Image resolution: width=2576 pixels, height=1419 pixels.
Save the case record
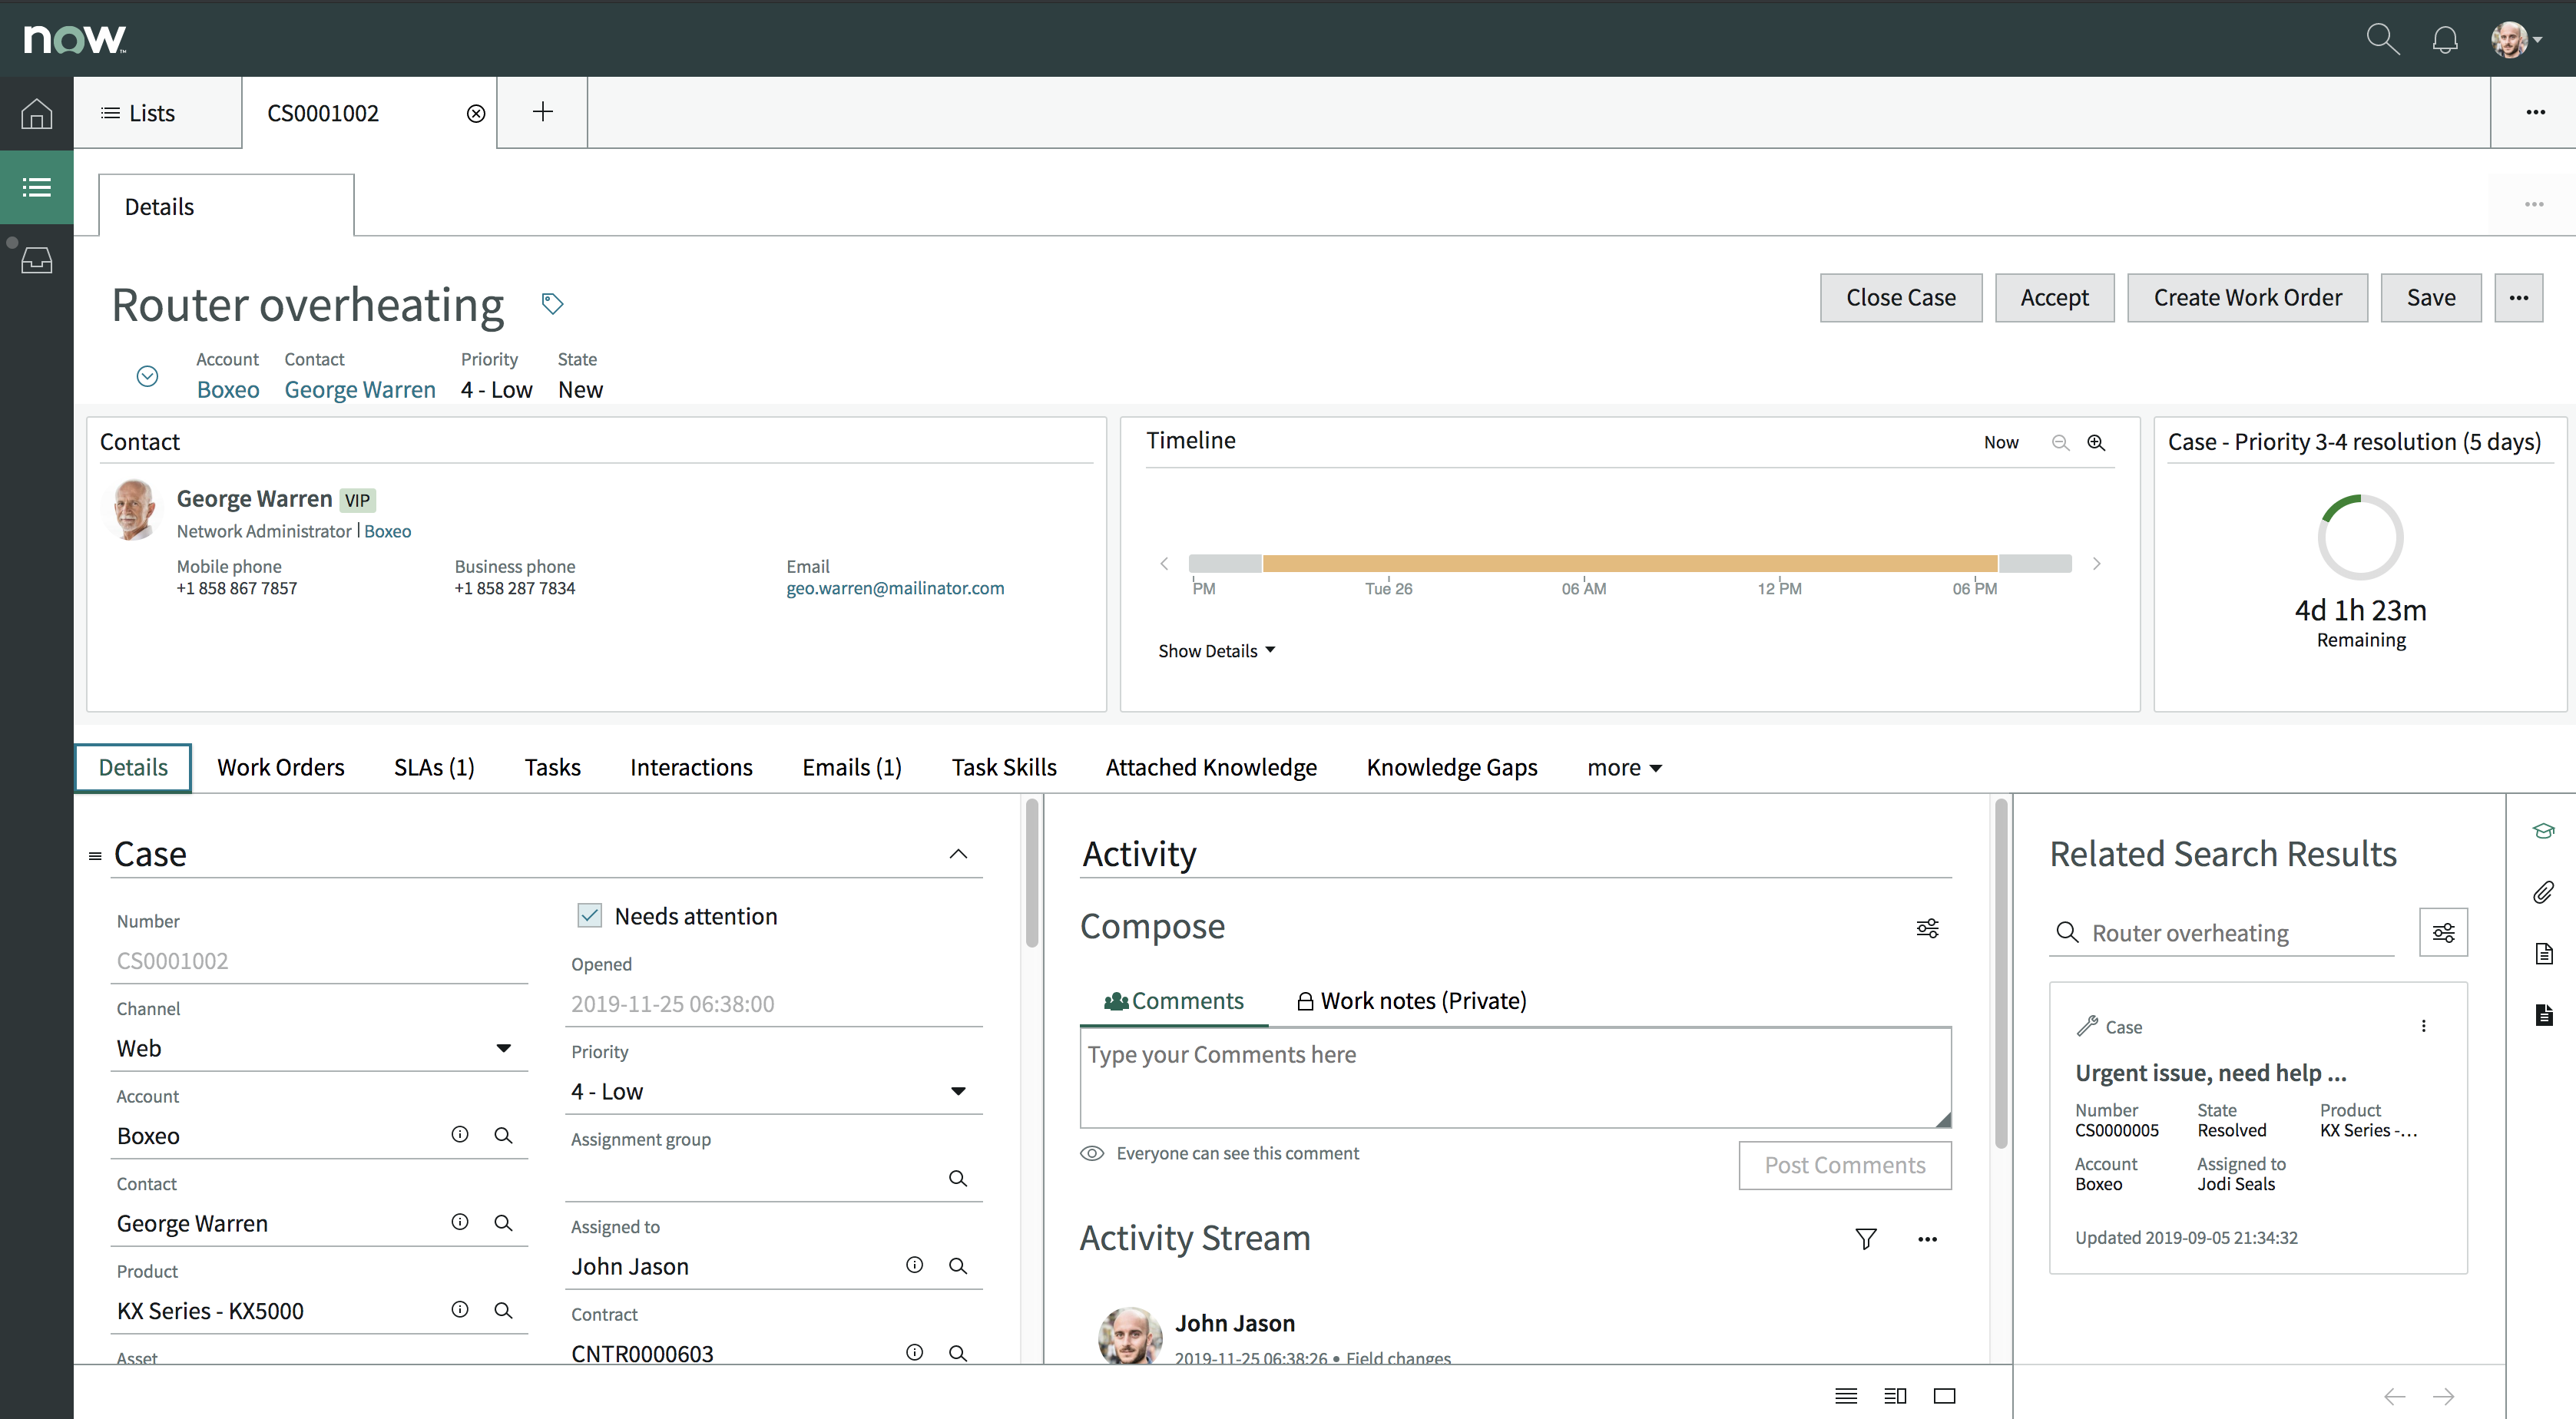pyautogui.click(x=2431, y=297)
